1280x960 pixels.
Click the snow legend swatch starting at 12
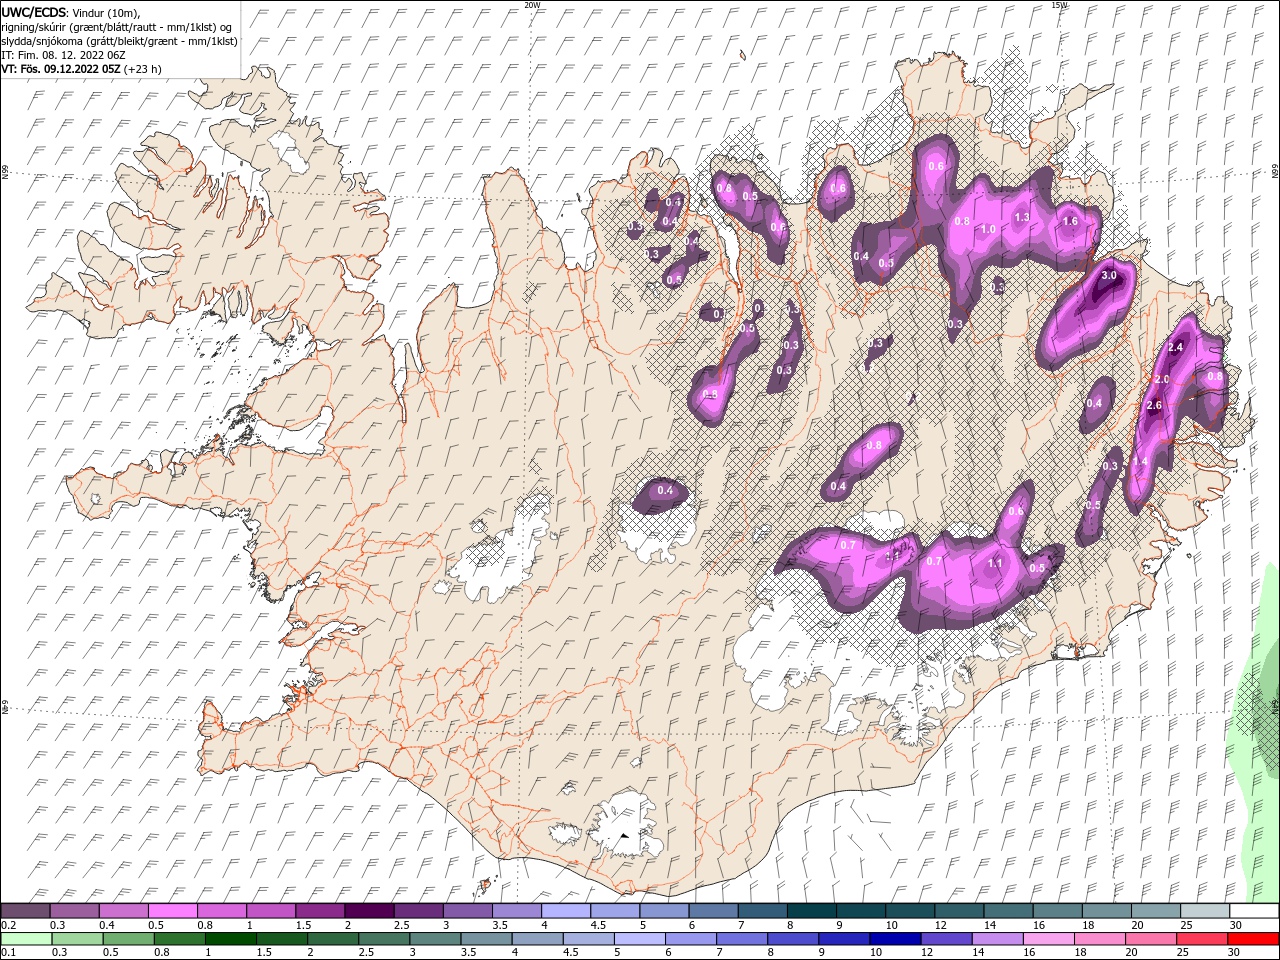[959, 910]
